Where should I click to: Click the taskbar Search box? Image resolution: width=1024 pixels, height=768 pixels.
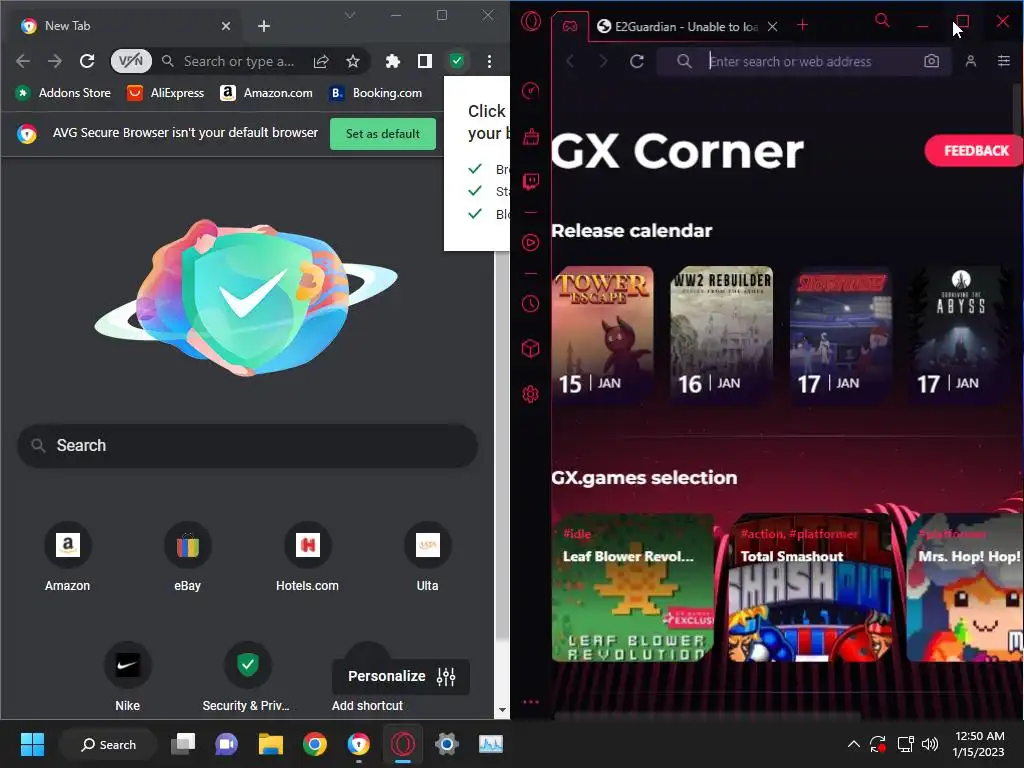108,744
